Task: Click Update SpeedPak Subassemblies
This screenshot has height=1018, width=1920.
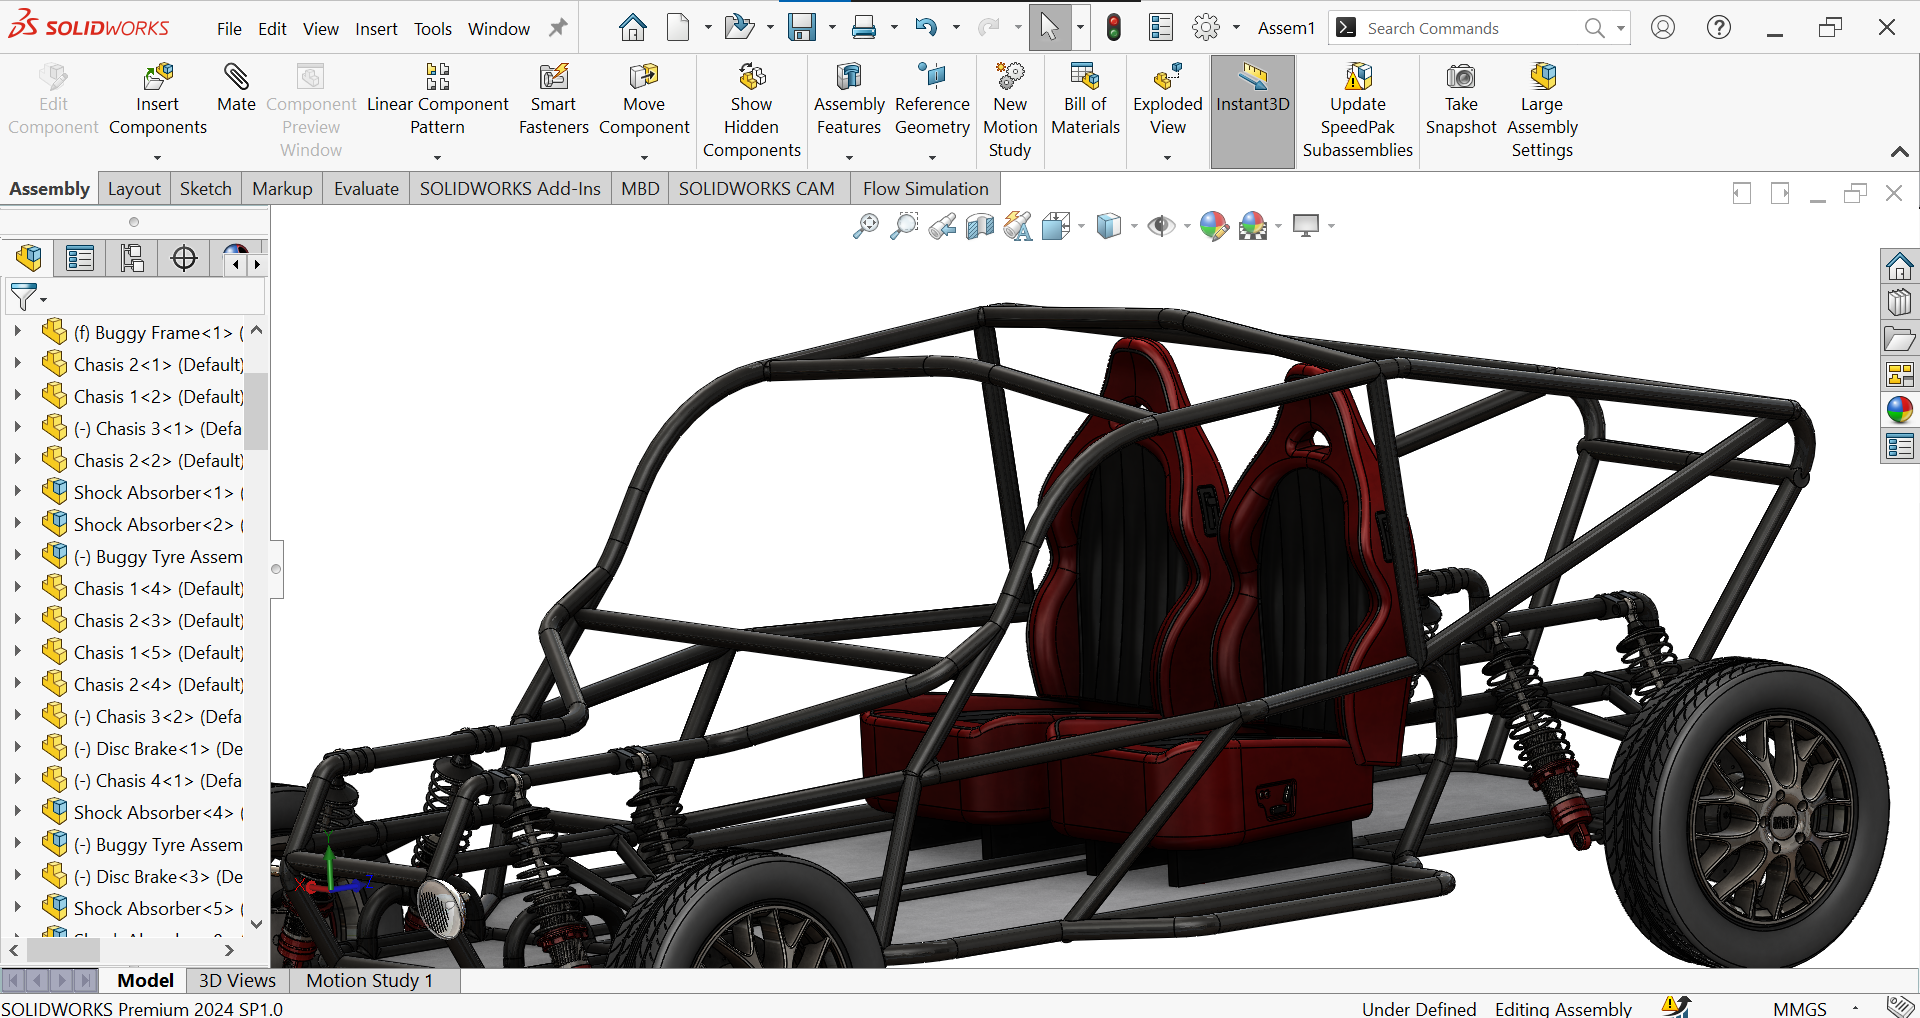Action: [x=1358, y=111]
